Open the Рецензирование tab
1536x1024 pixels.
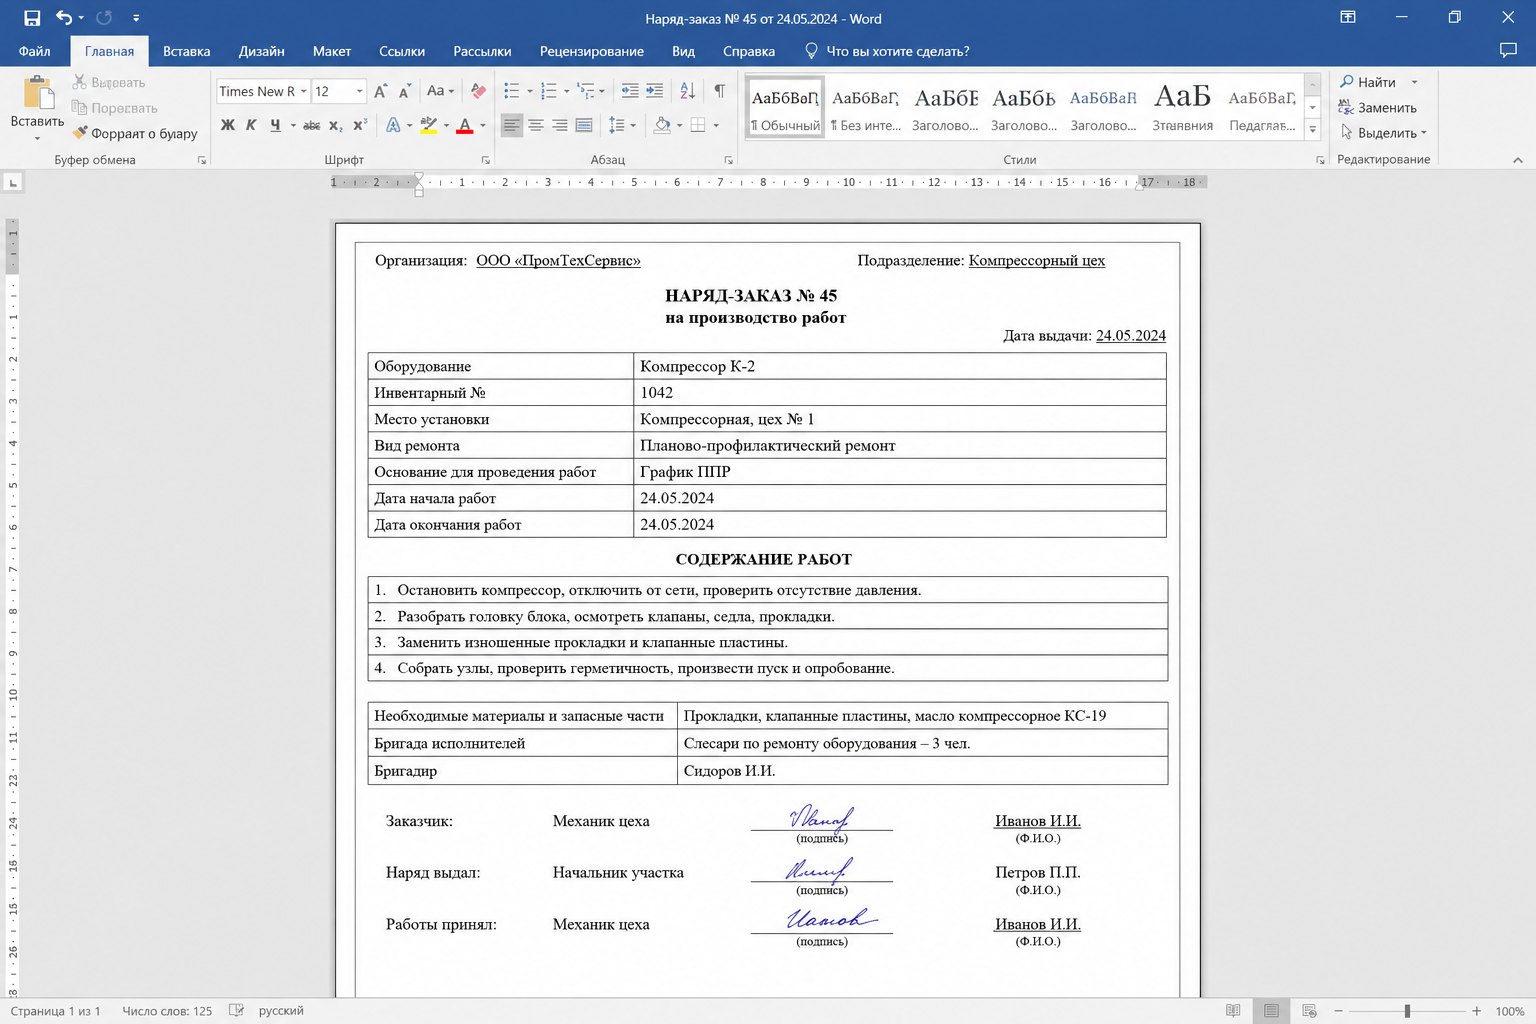[x=592, y=51]
